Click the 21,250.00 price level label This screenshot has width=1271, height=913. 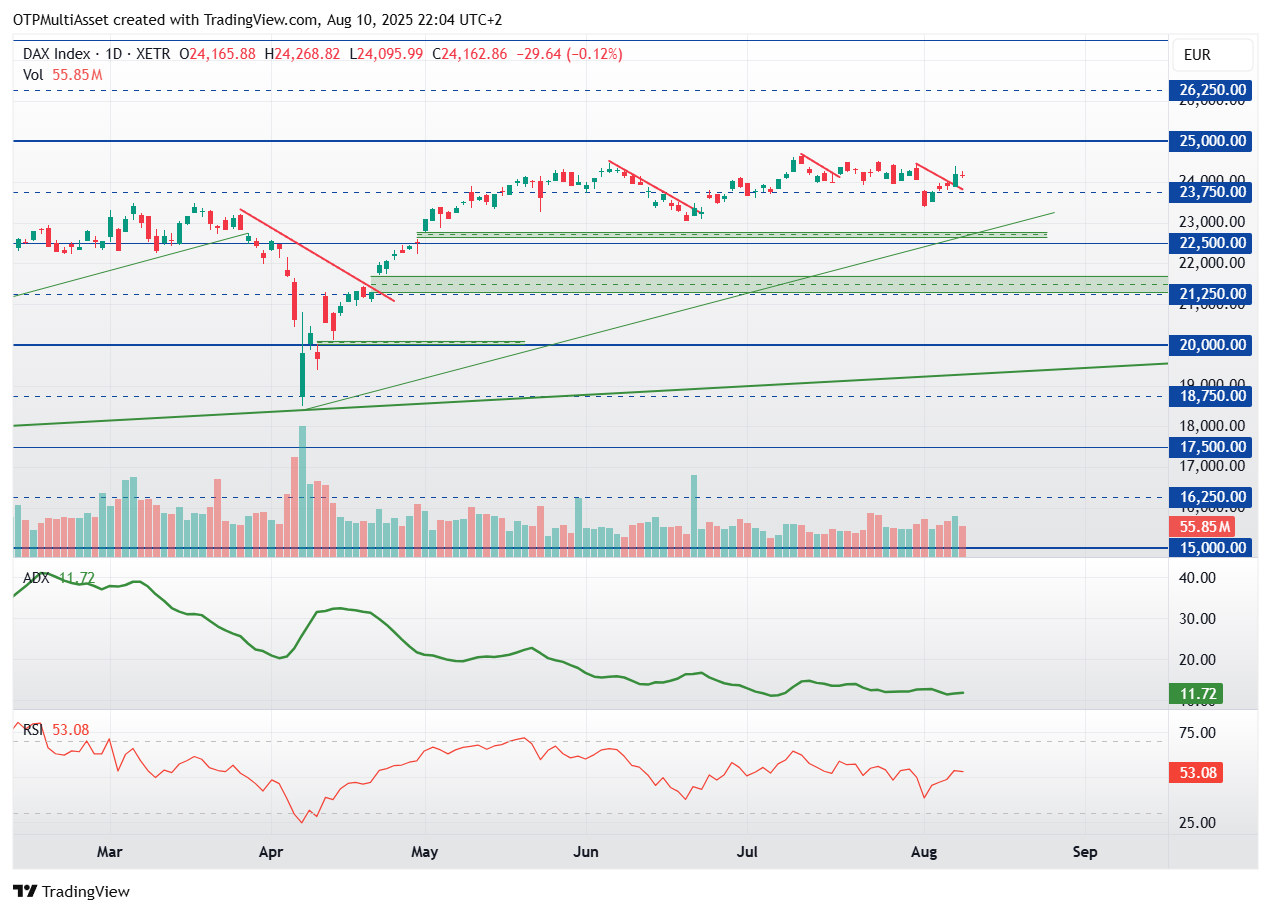click(x=1210, y=294)
